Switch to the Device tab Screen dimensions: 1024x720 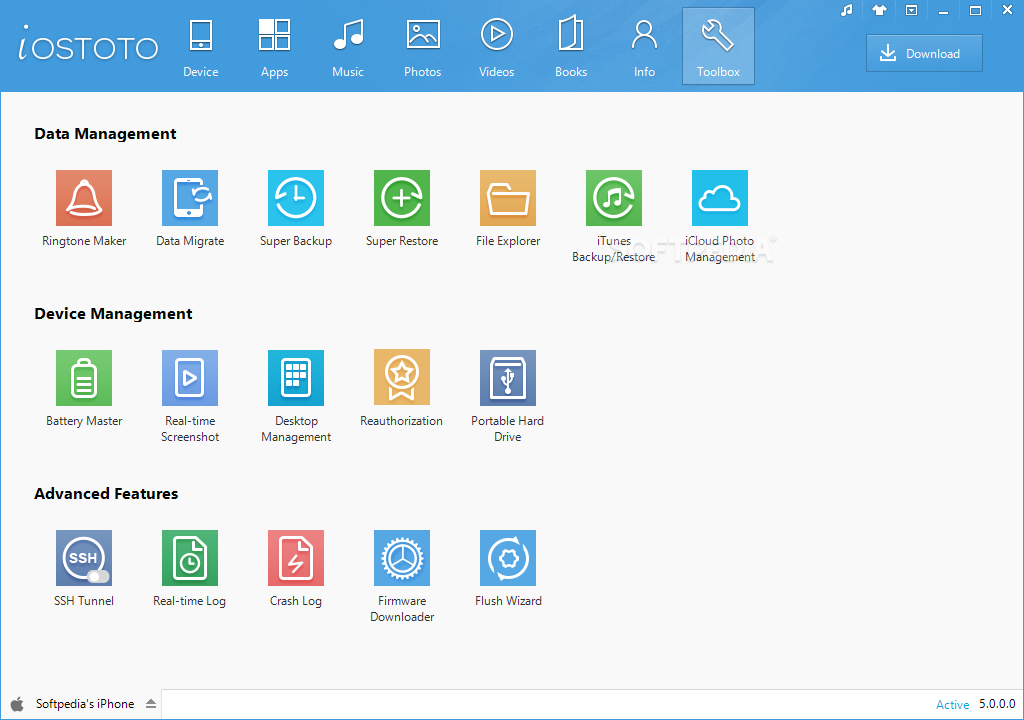(x=200, y=47)
